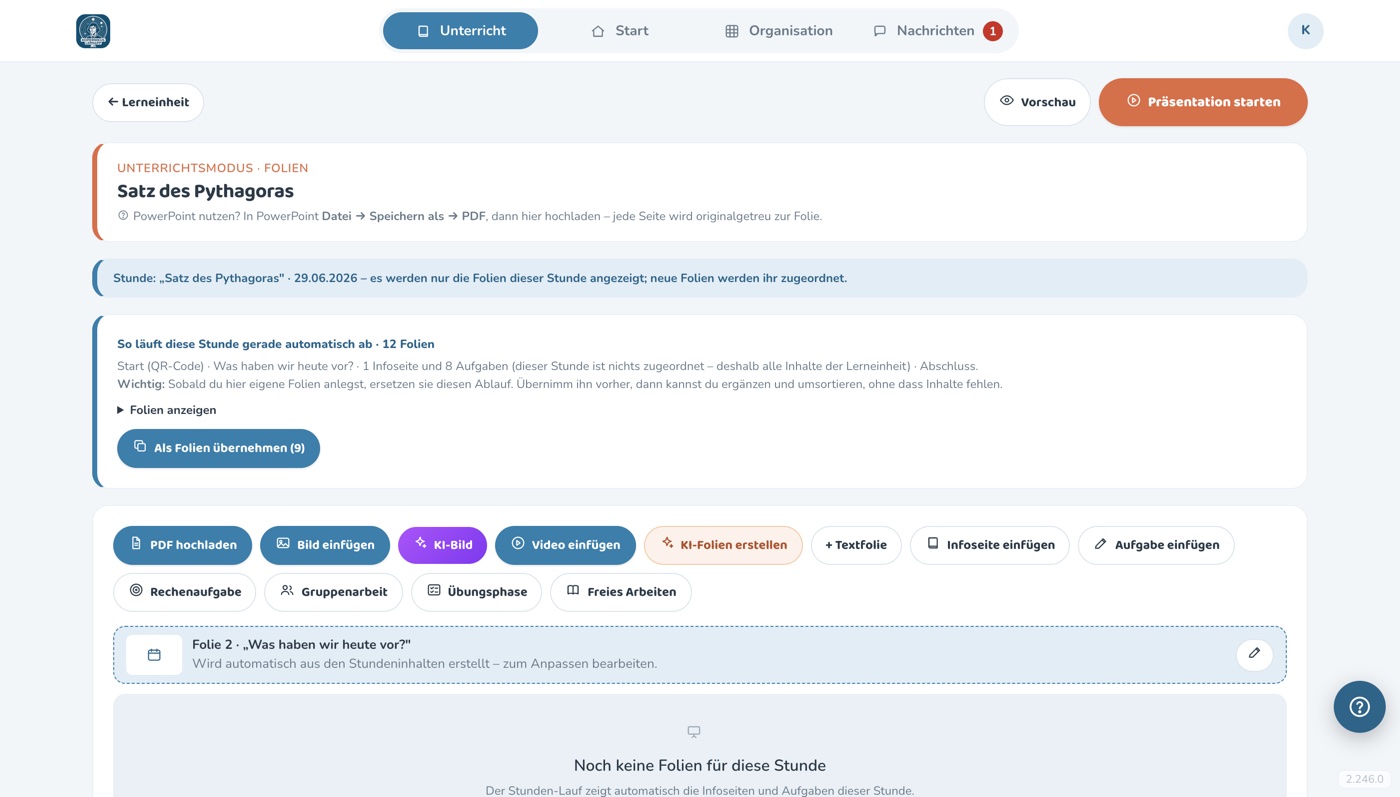
Task: Click the text Folie 2 · „Was haben wir heute vor?"
Action: (x=301, y=645)
